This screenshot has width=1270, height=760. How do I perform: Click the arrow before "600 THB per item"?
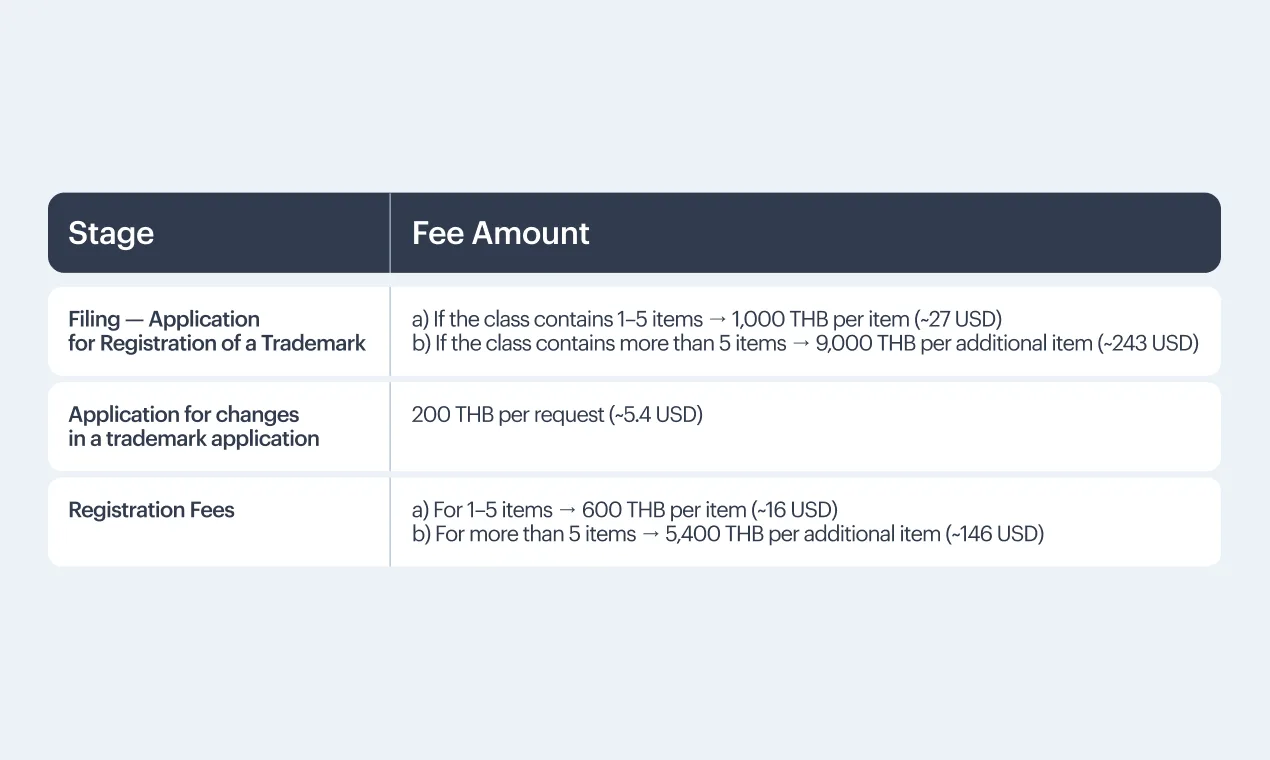[x=567, y=510]
